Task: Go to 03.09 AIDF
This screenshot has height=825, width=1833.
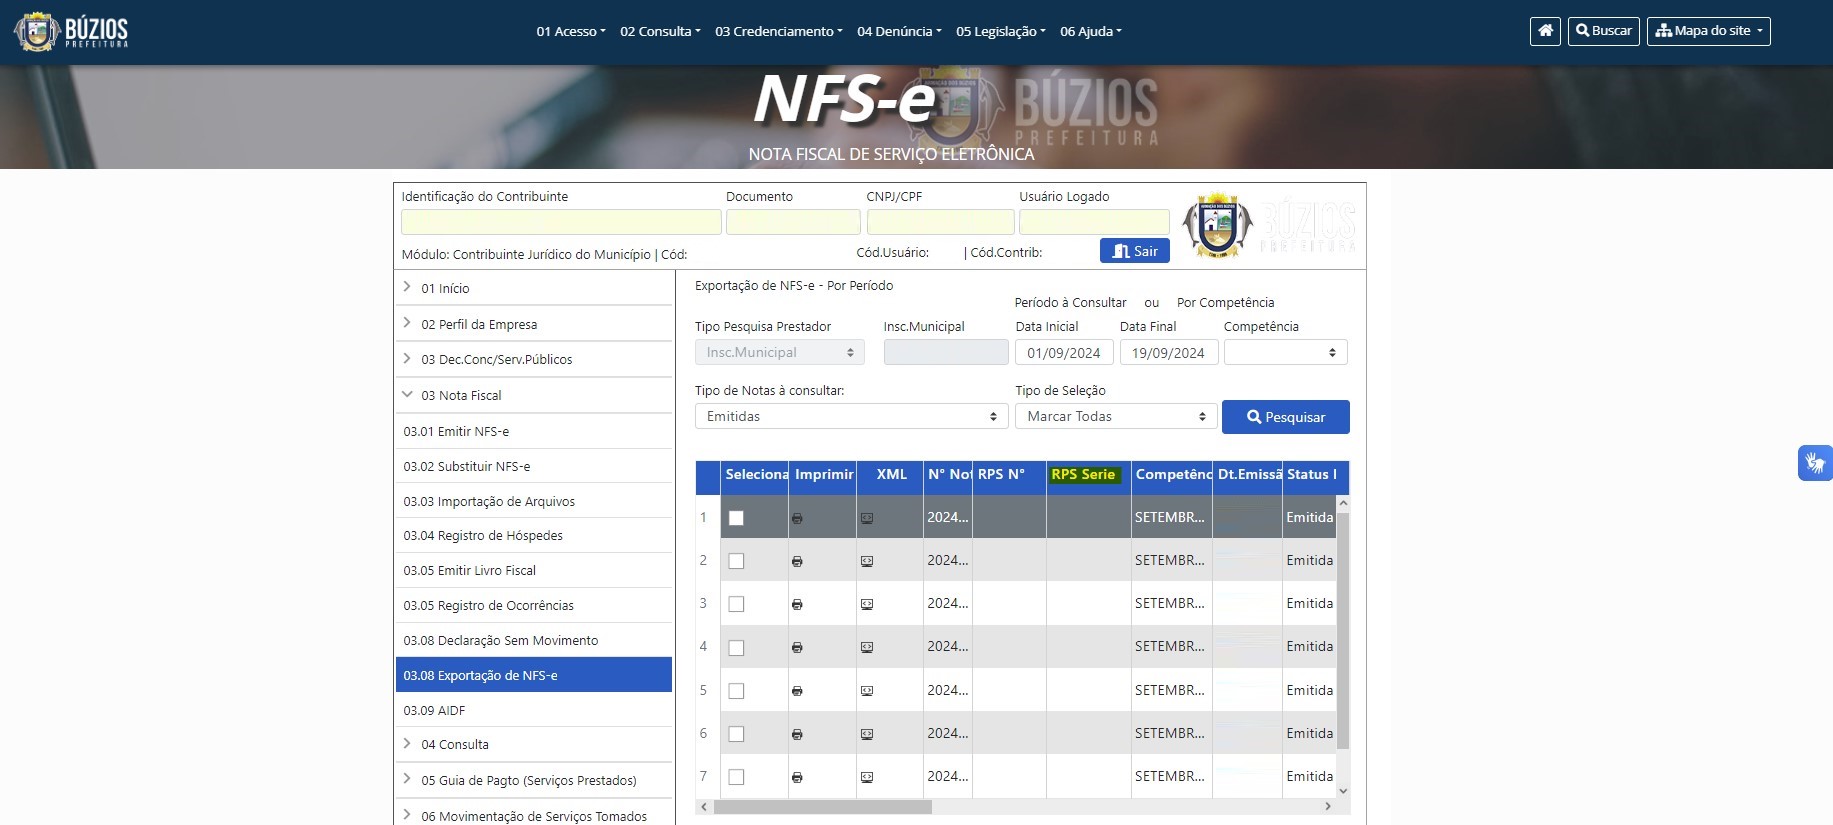Action: point(534,710)
